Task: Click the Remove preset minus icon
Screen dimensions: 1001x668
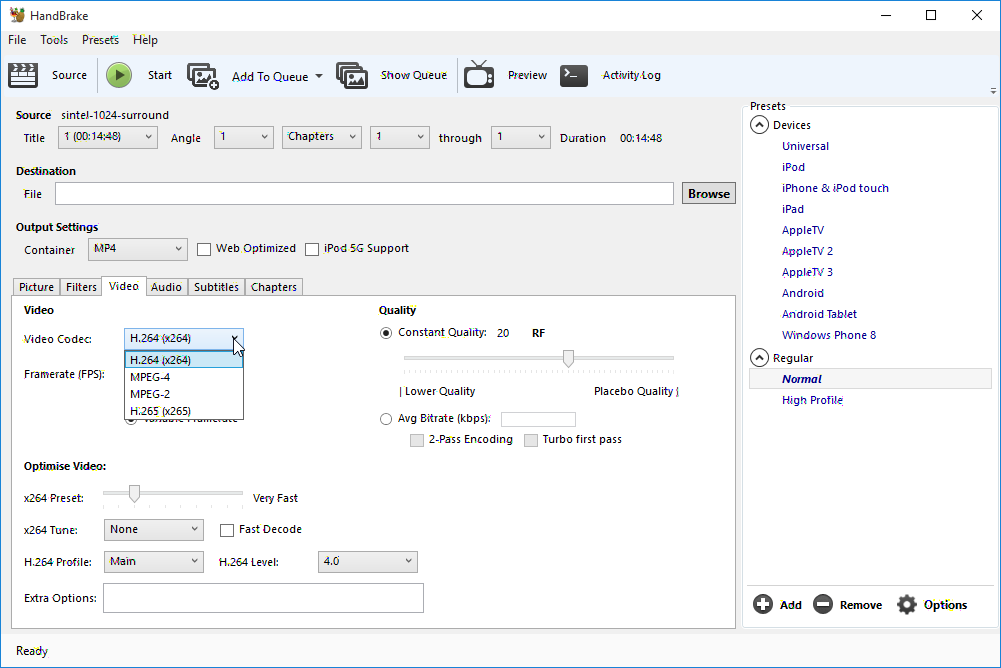Action: [x=823, y=604]
